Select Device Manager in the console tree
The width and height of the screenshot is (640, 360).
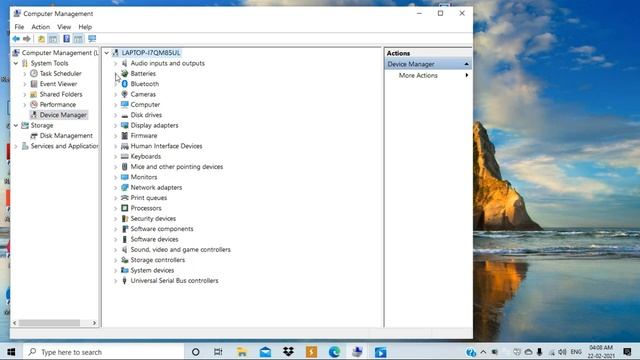pyautogui.click(x=63, y=115)
